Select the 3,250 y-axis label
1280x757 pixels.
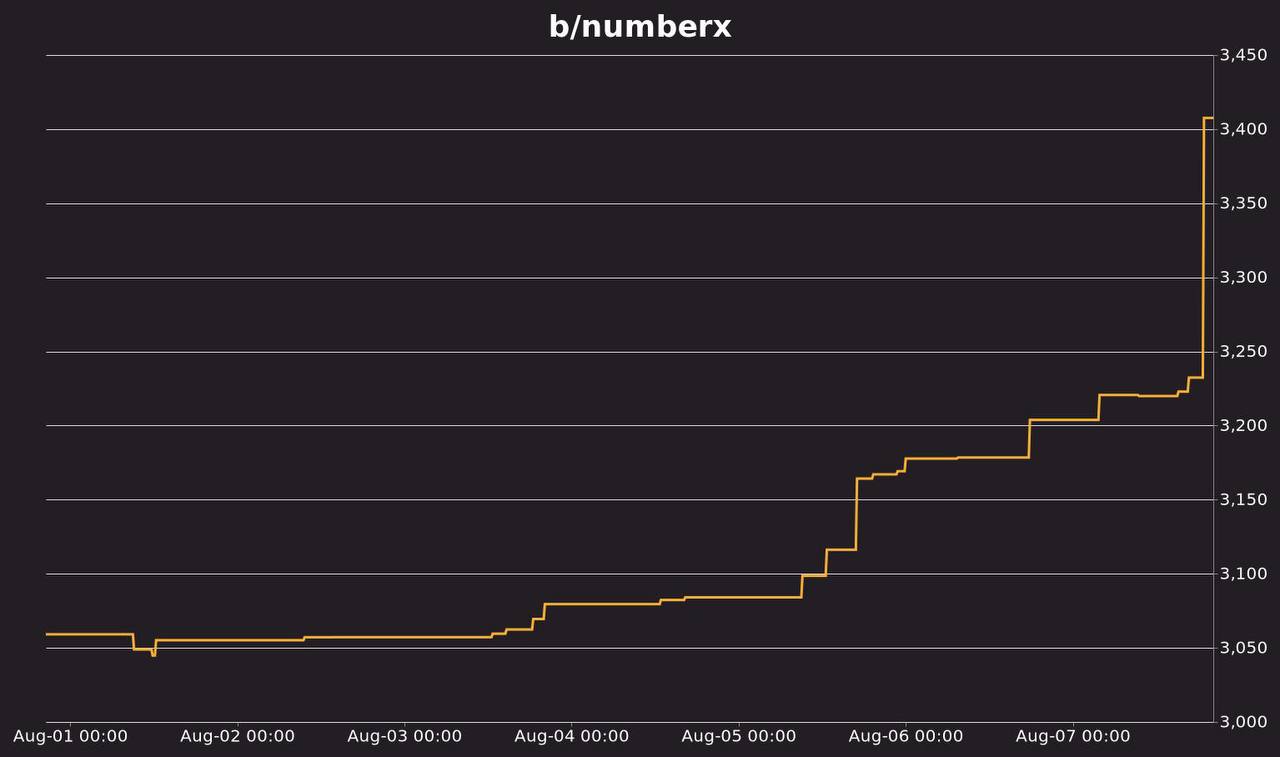(x=1244, y=352)
